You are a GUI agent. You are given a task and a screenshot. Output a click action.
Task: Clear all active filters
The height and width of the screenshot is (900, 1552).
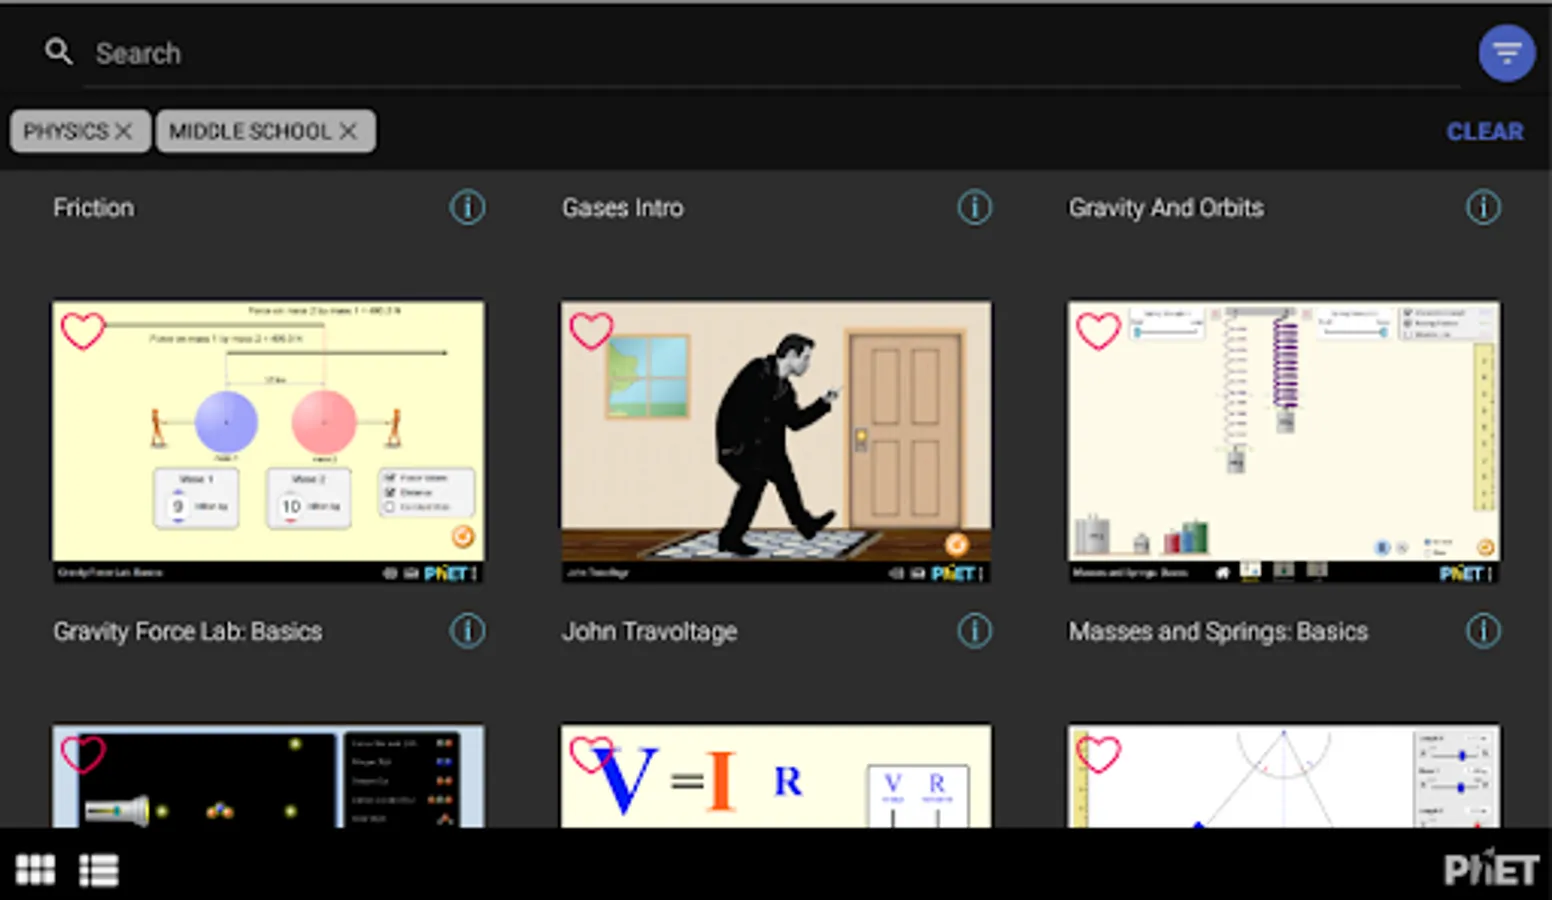pos(1484,131)
